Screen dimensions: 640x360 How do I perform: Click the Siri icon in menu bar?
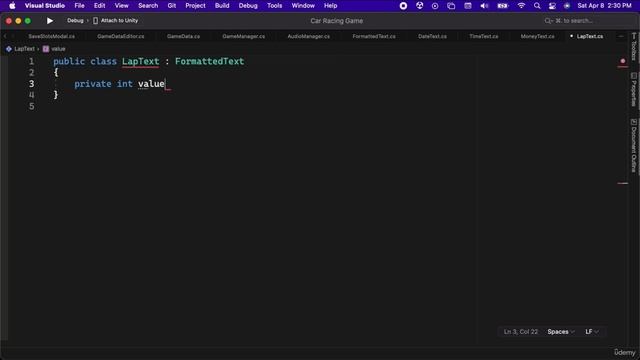point(567,6)
